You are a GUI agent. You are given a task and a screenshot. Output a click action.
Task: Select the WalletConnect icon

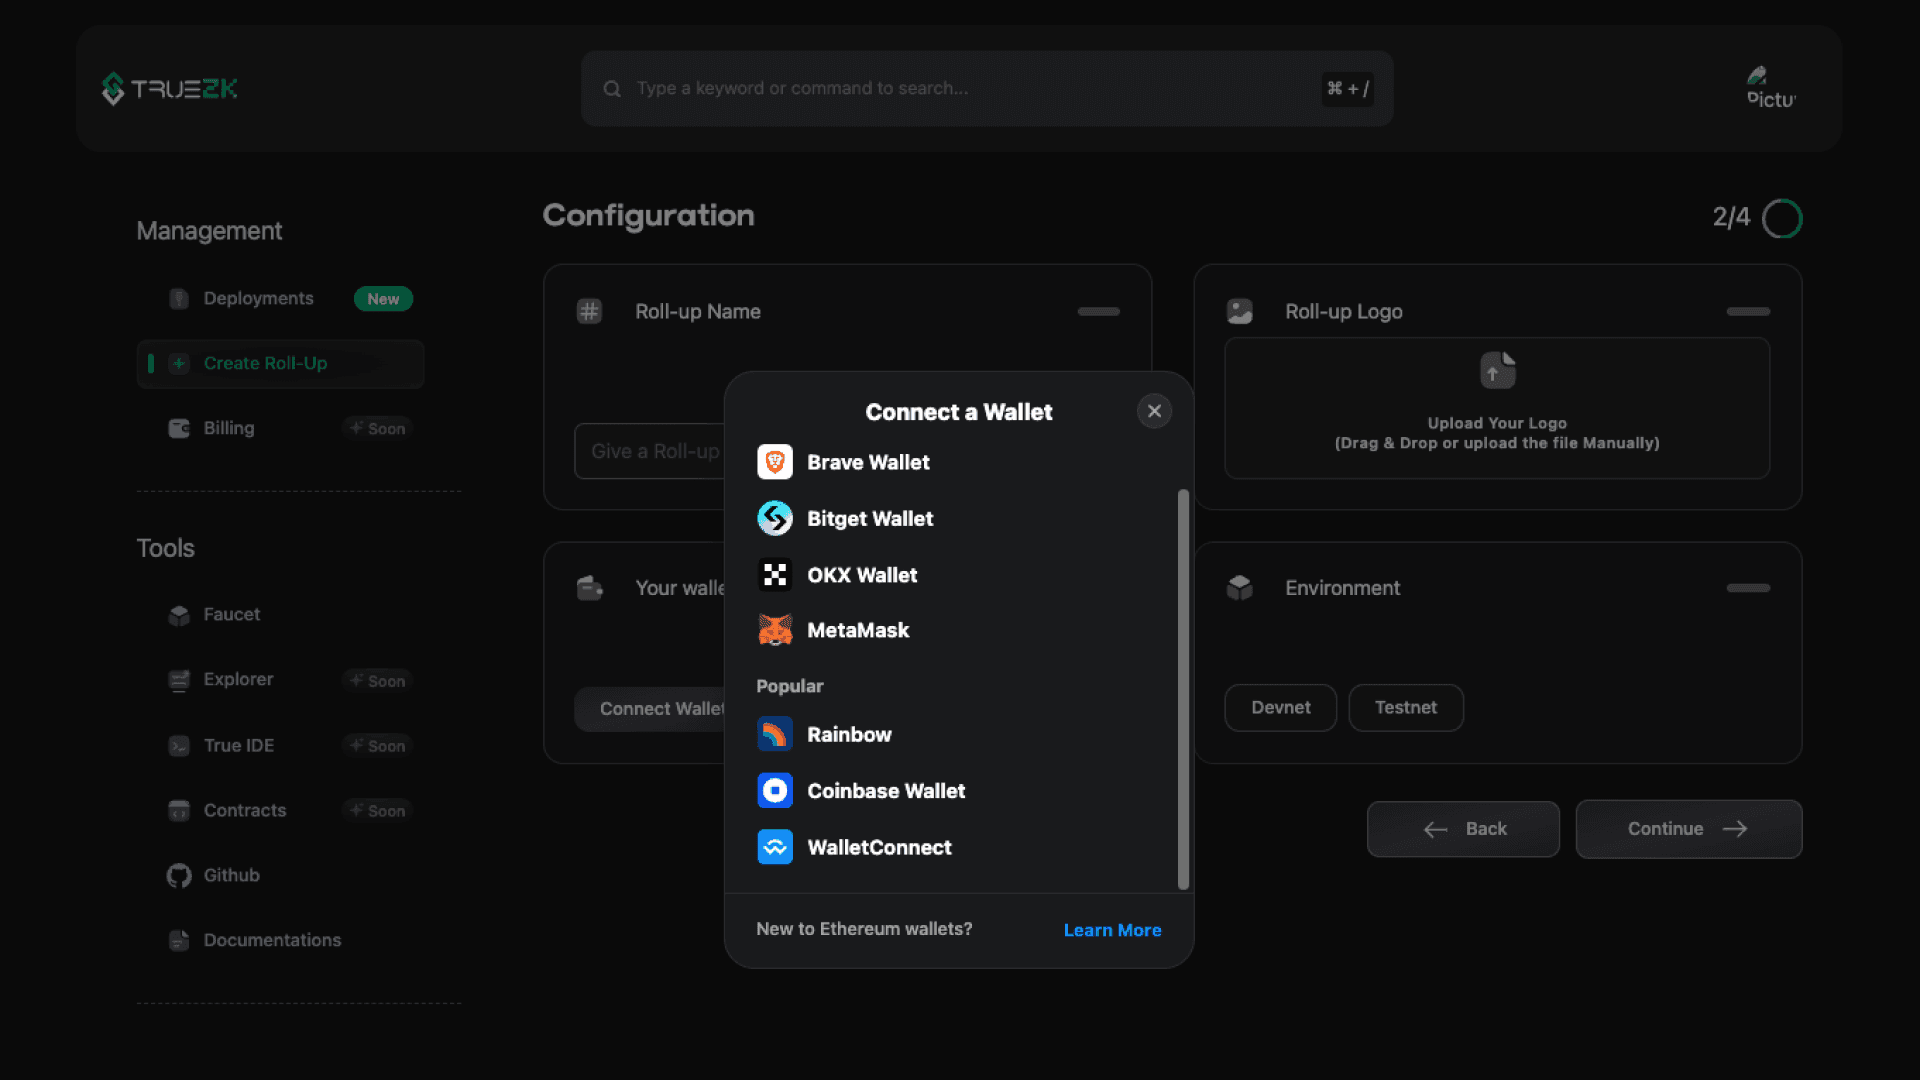pyautogui.click(x=775, y=847)
